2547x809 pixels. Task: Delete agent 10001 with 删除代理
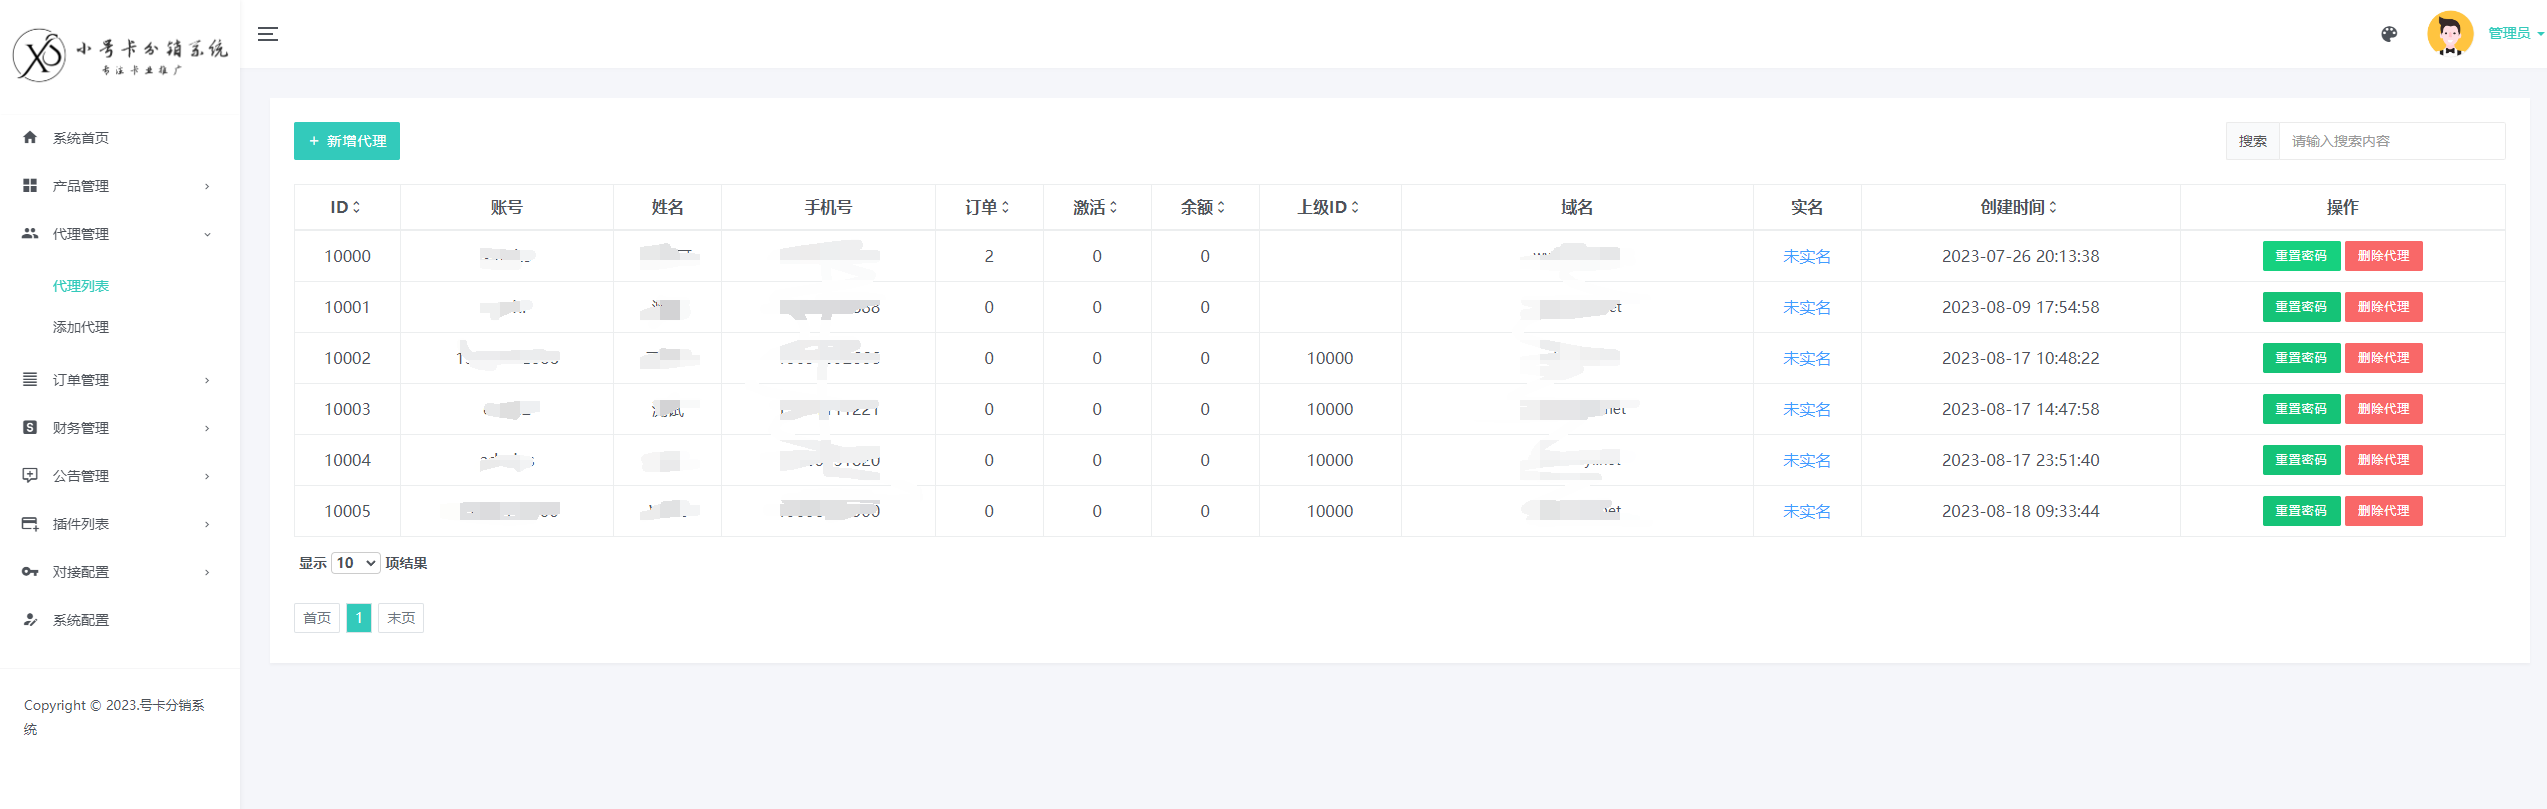point(2383,307)
